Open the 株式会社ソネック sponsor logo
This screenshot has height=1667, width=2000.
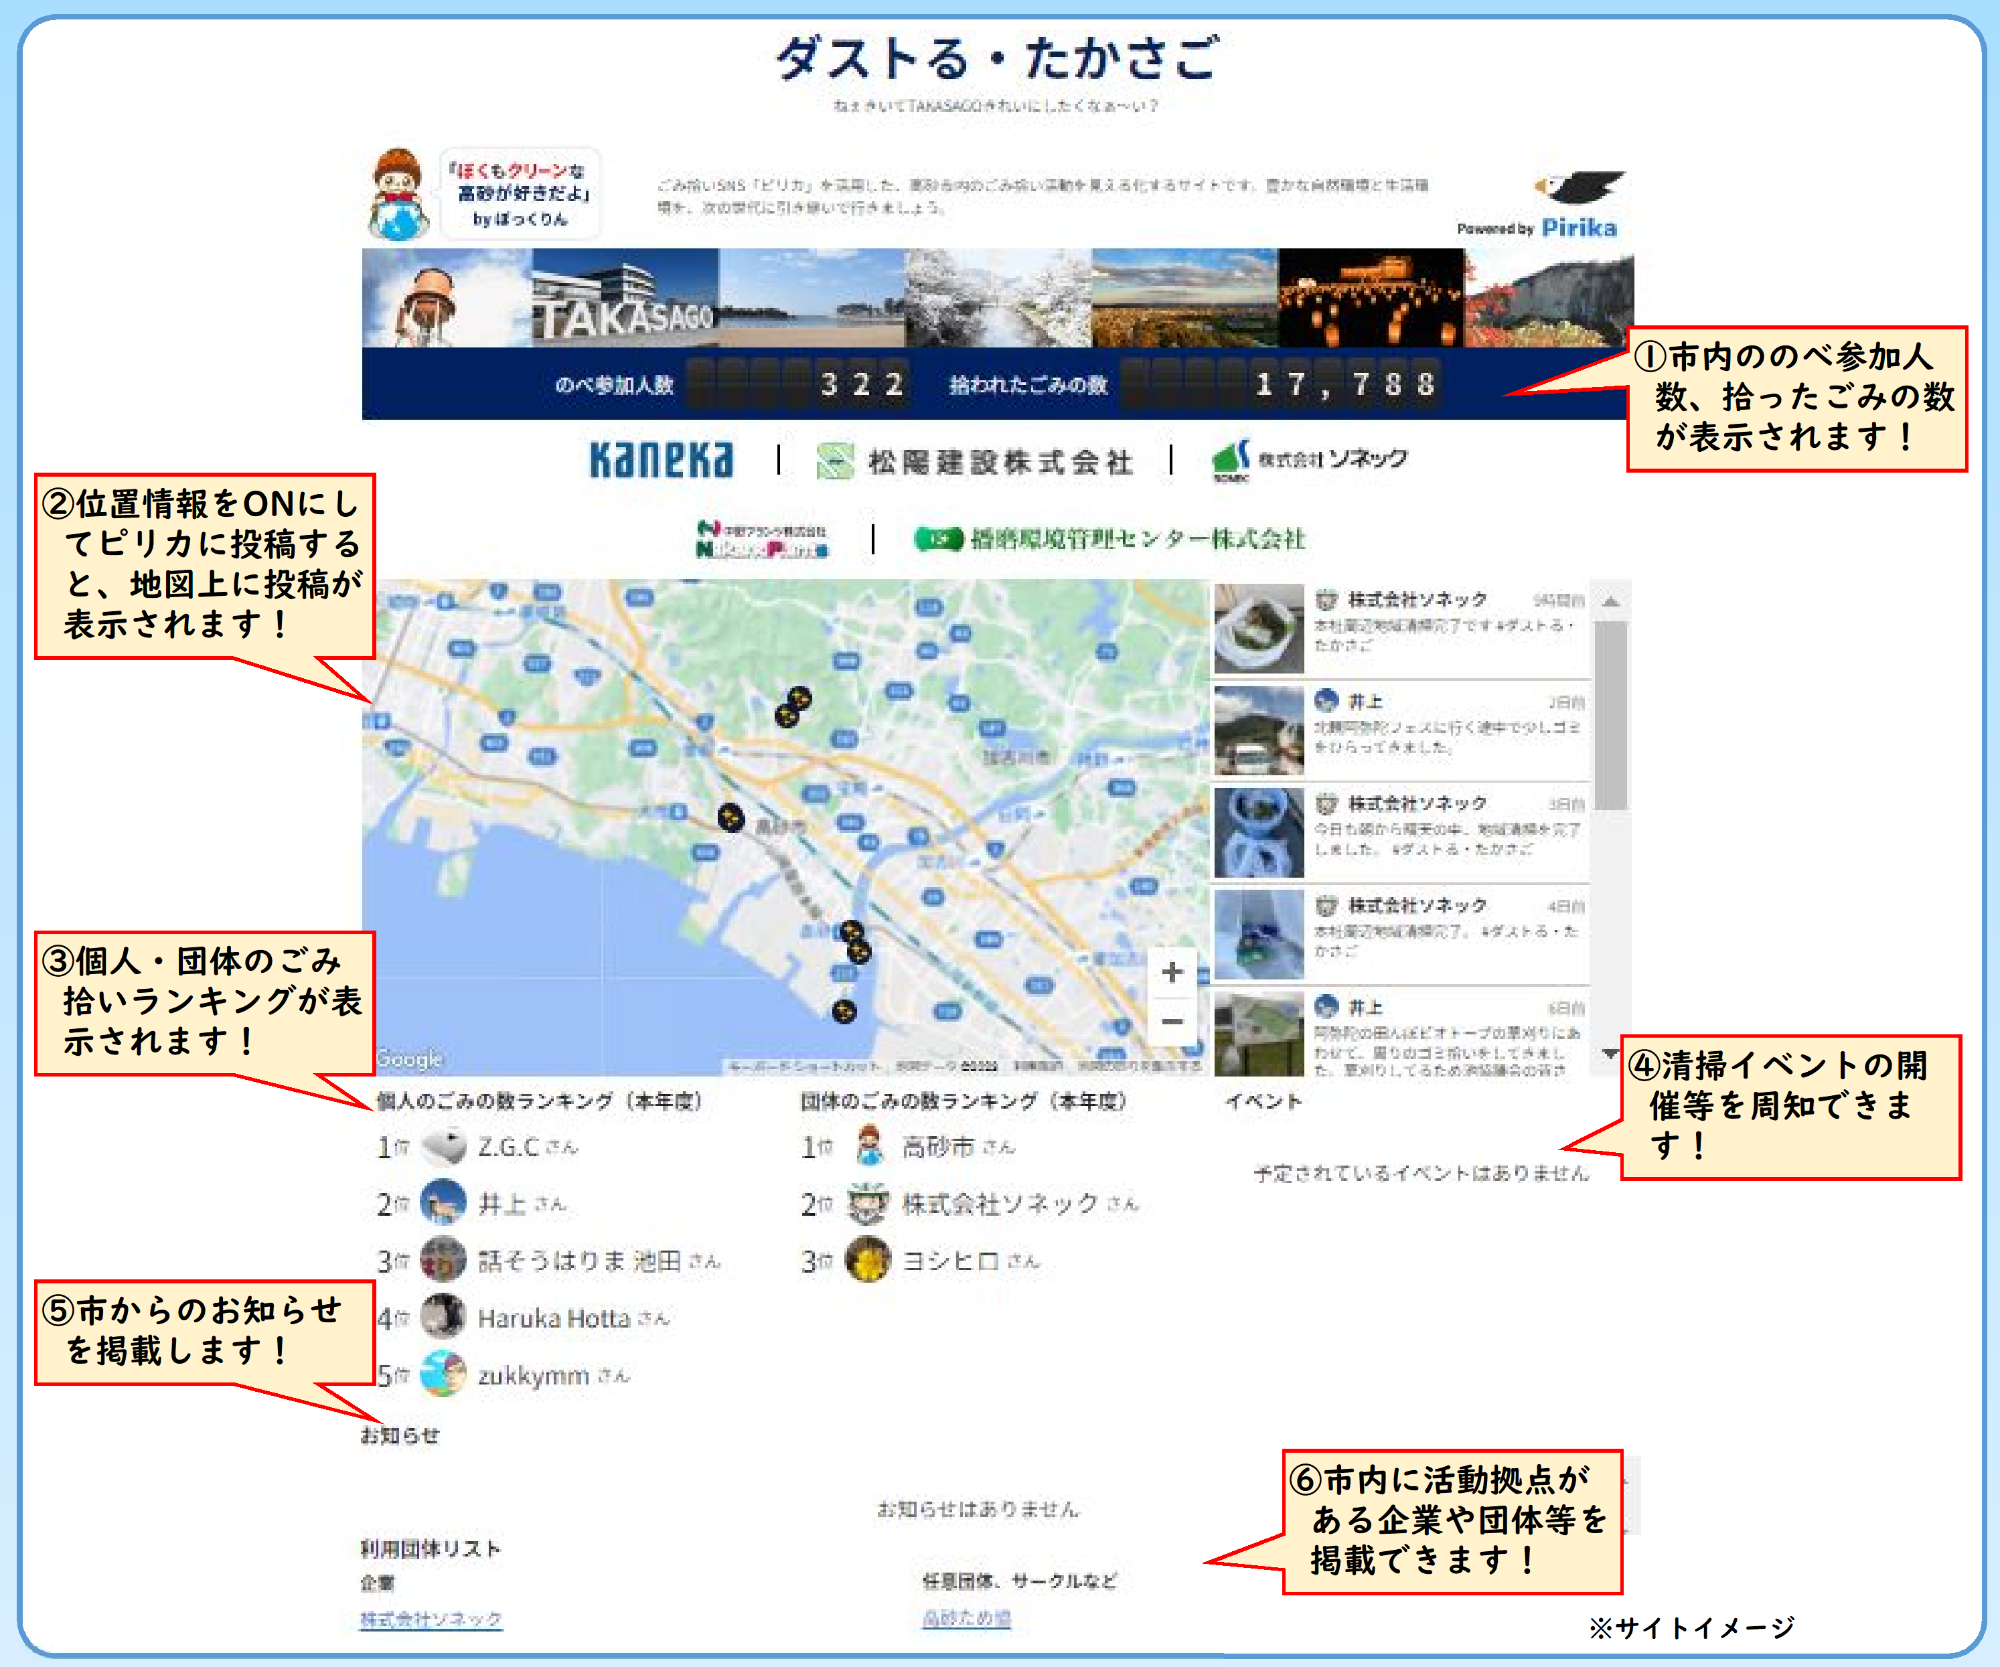click(1309, 460)
